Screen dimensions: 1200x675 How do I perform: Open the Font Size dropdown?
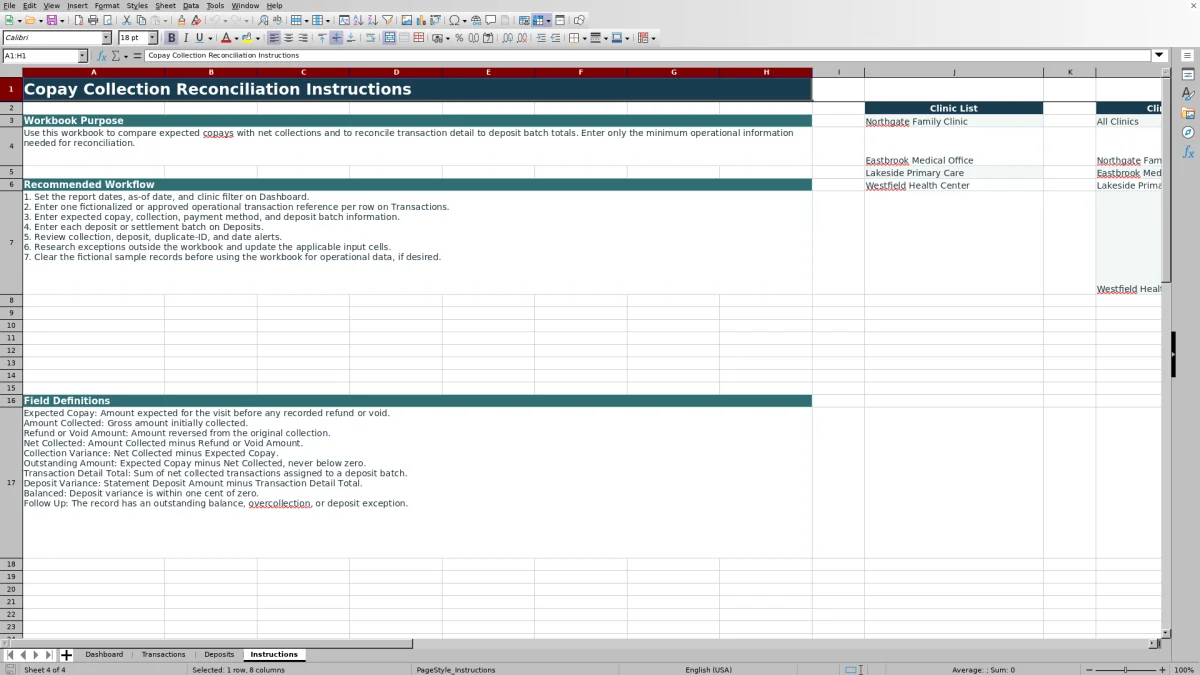pos(153,38)
